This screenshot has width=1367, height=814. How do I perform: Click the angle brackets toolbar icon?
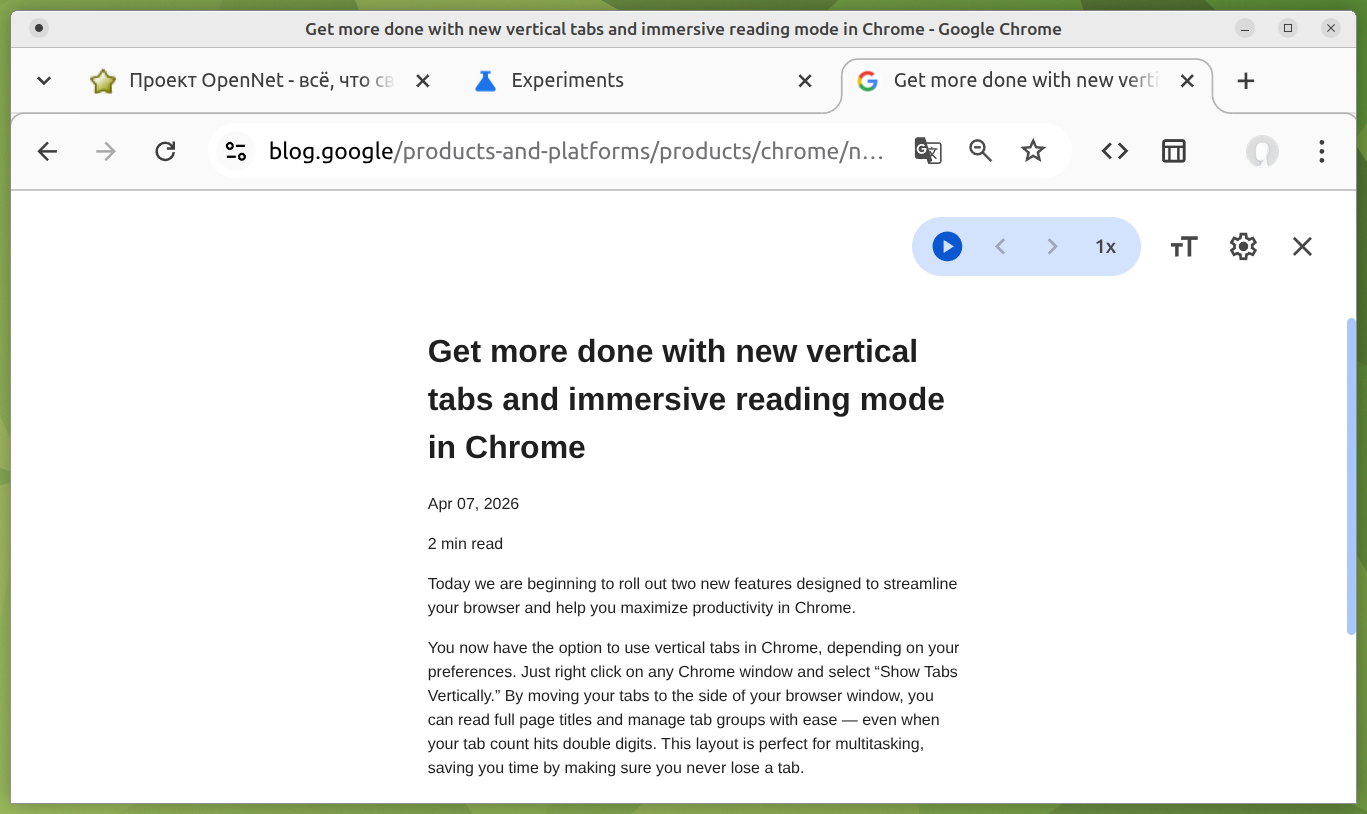(x=1115, y=151)
